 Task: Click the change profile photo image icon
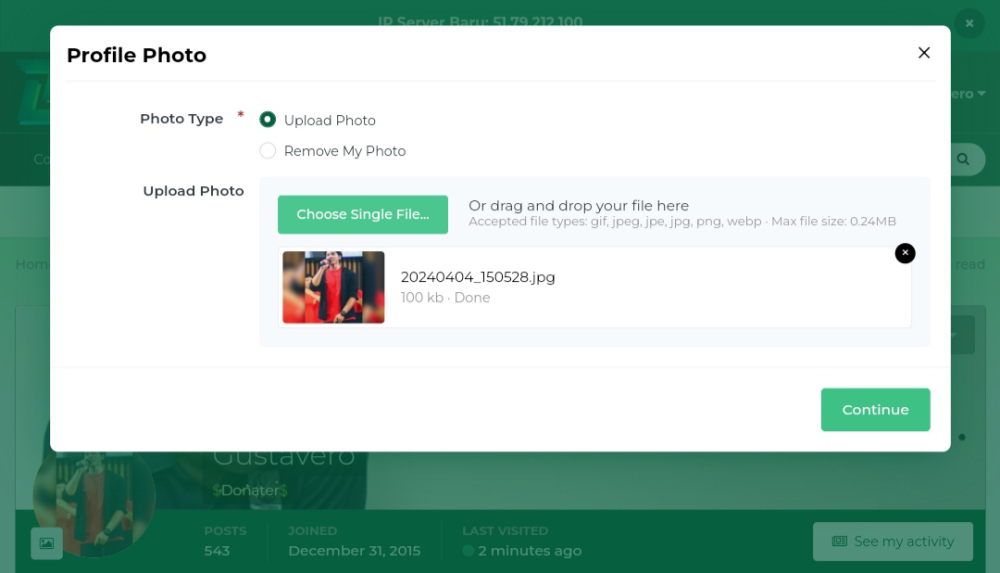47,543
